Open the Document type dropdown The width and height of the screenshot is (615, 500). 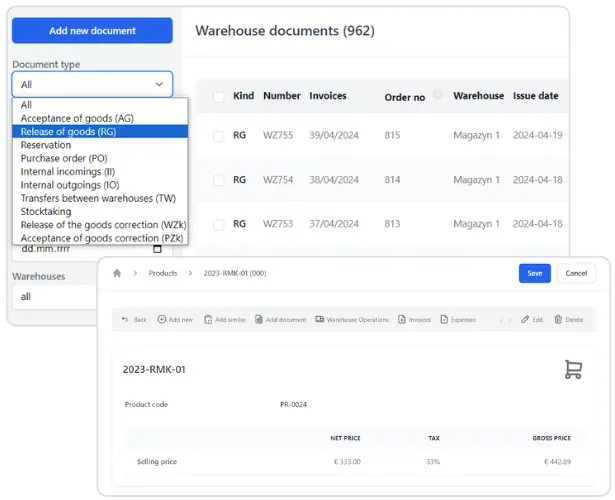coord(92,85)
